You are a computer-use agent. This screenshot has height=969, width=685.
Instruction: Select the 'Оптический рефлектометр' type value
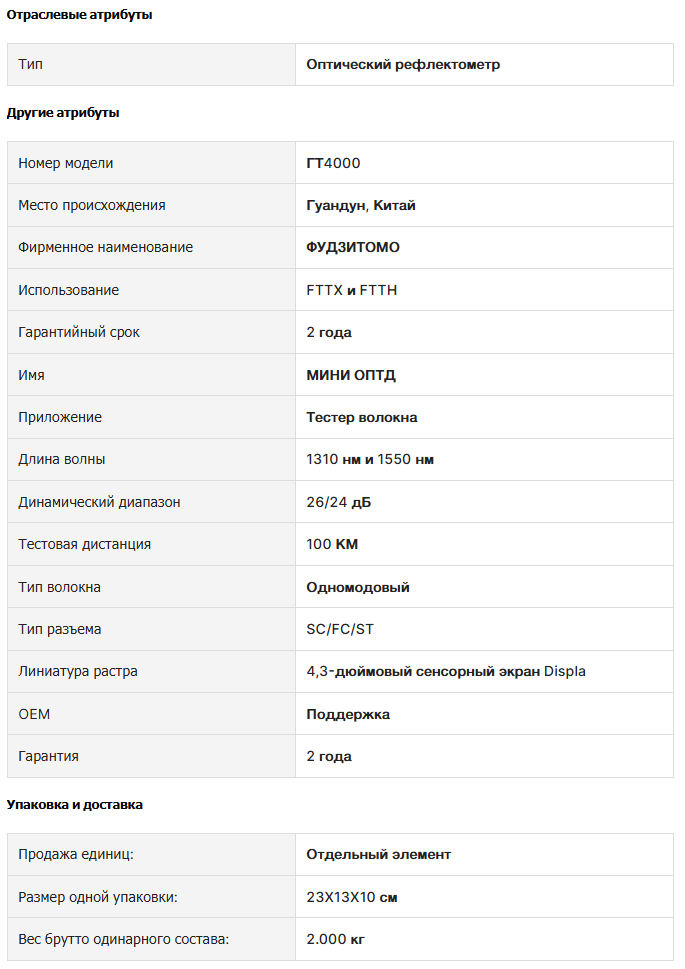coord(403,65)
